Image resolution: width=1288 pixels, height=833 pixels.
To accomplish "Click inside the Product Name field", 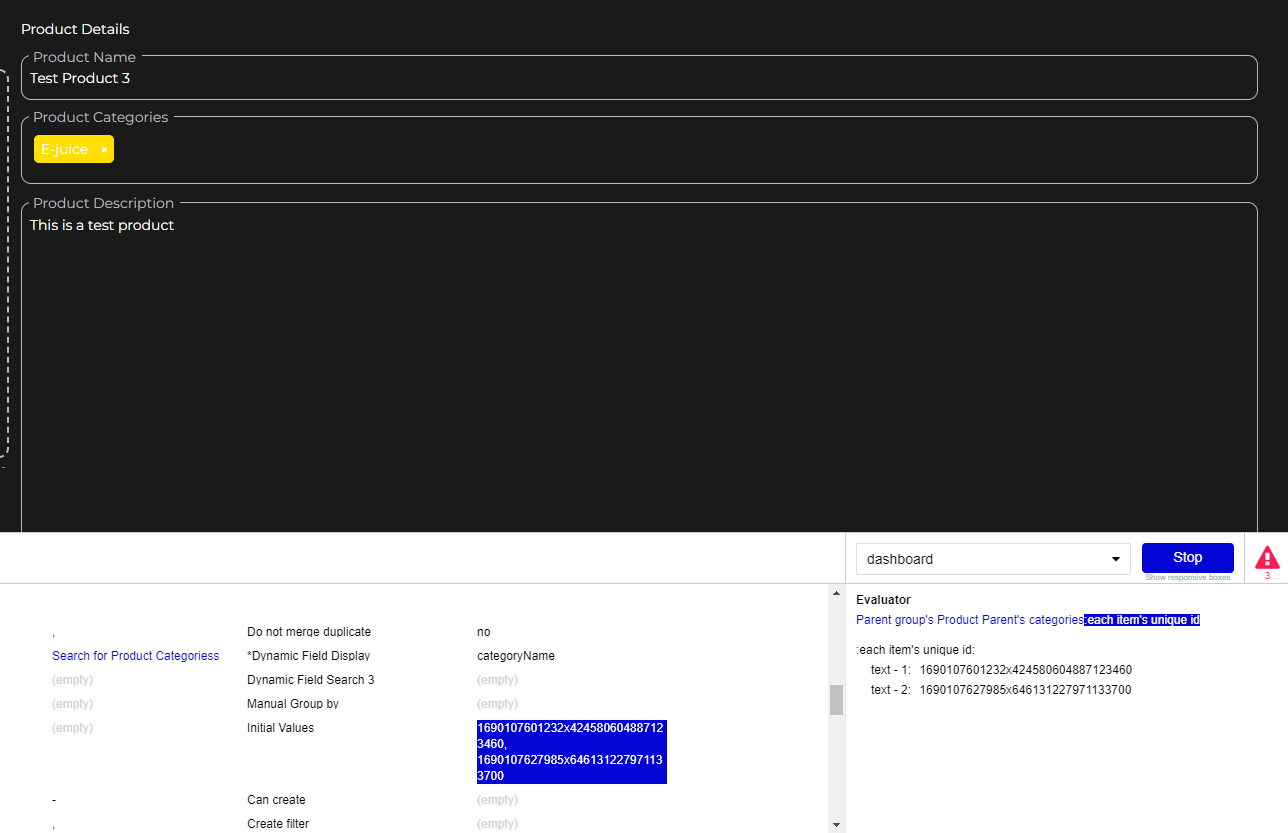I will tap(640, 77).
